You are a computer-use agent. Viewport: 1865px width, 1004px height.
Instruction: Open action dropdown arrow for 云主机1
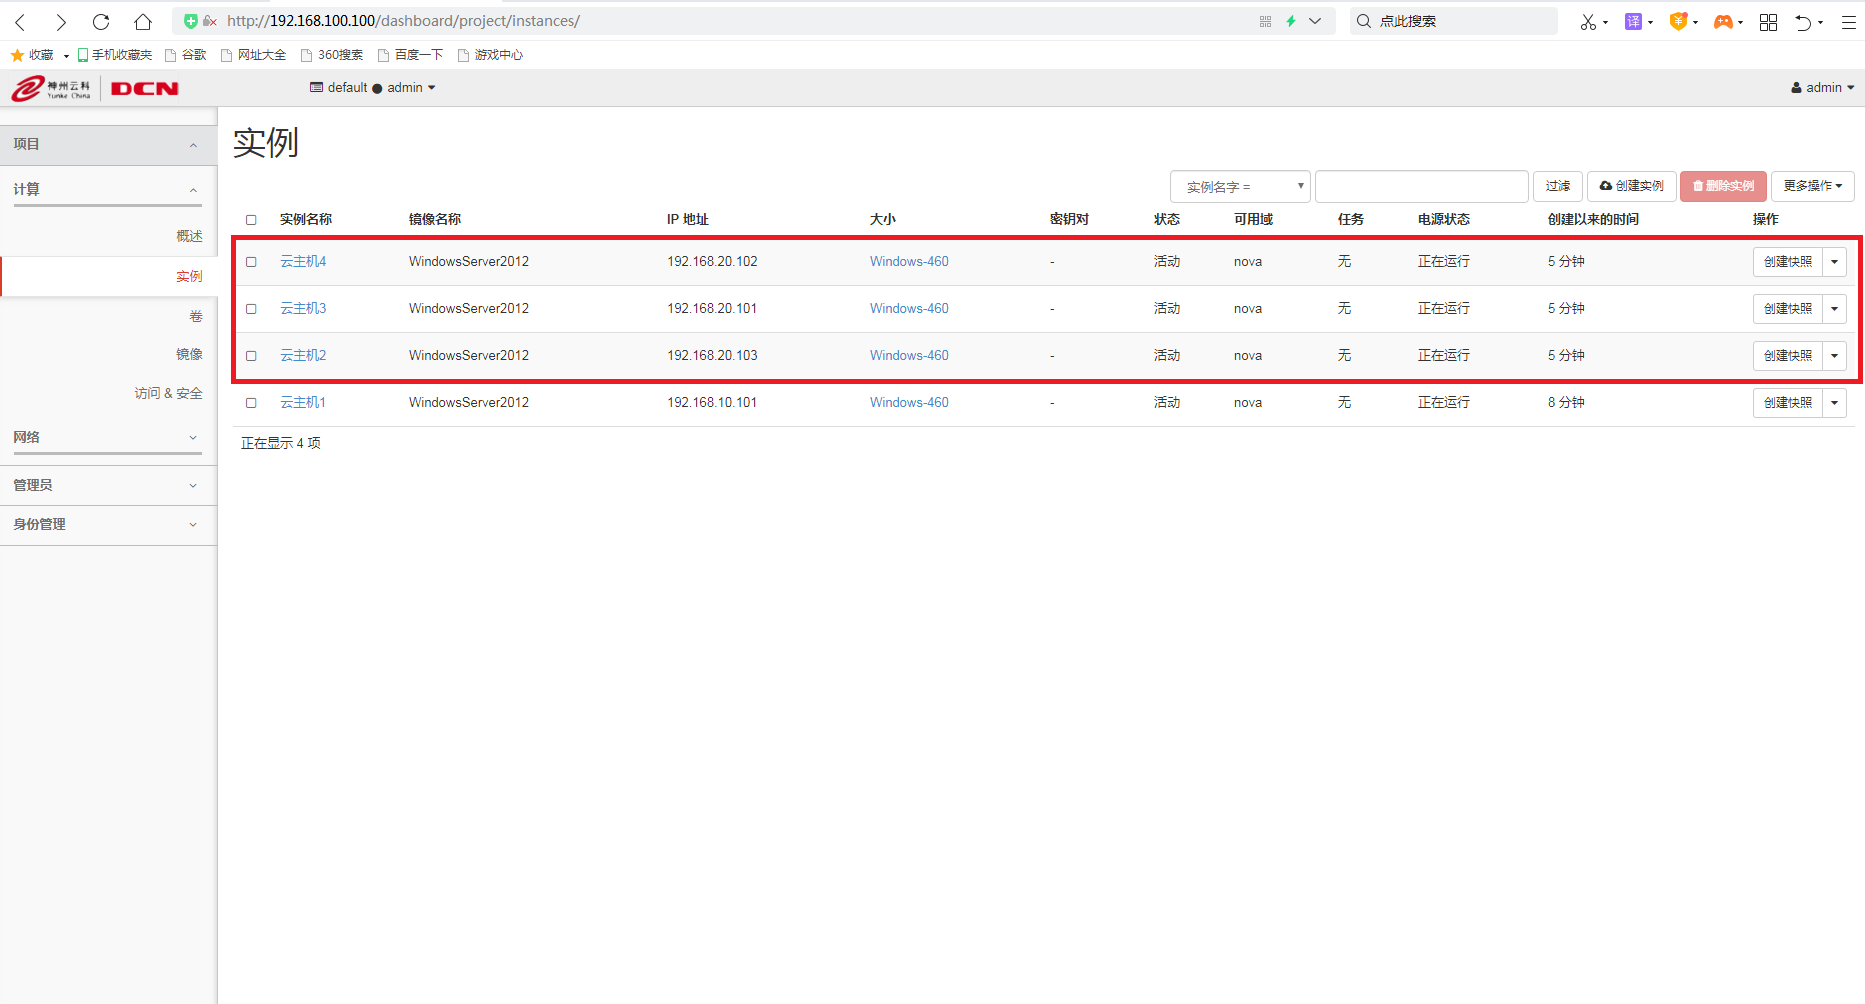pyautogui.click(x=1834, y=403)
